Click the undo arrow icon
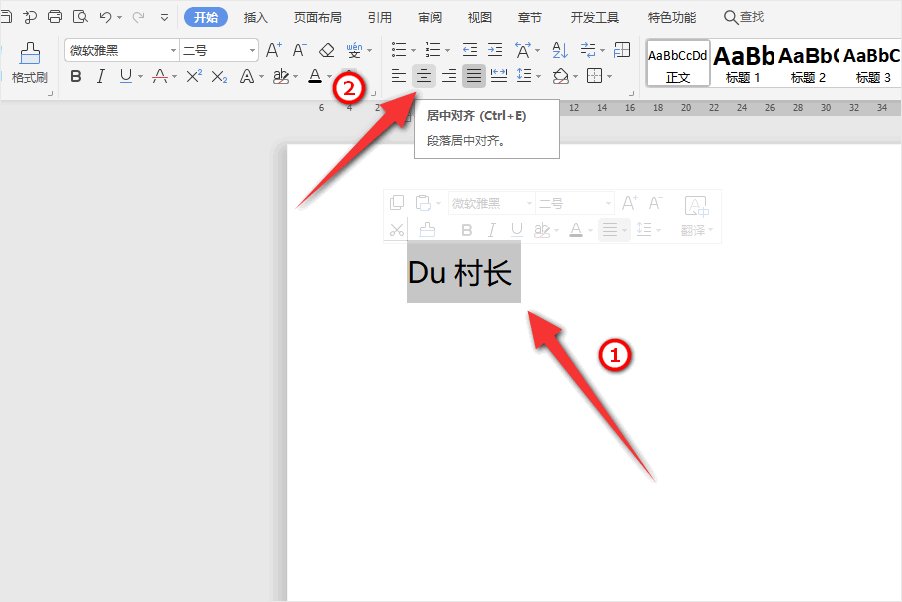This screenshot has height=602, width=902. (105, 17)
